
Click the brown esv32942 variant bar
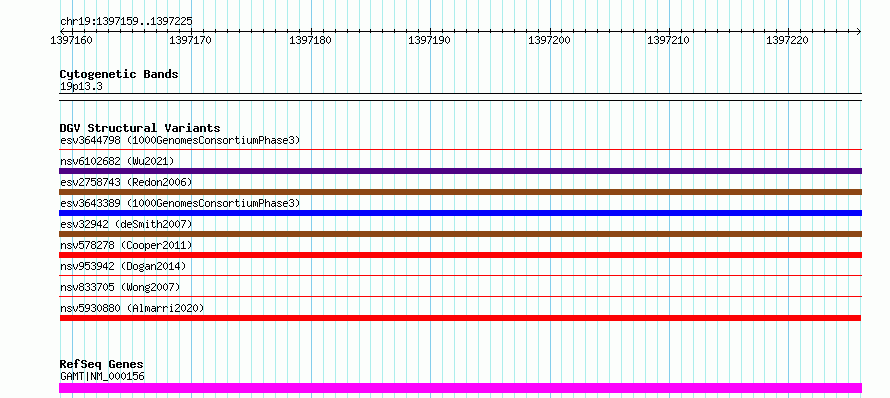coord(460,234)
